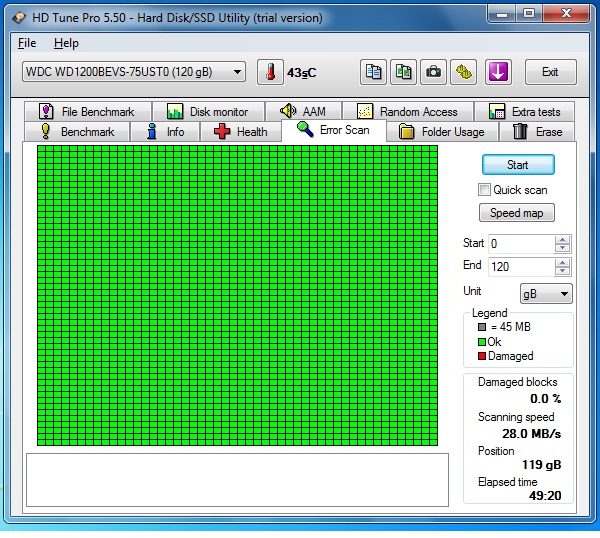Image resolution: width=600 pixels, height=538 pixels.
Task: Open the File menu
Action: [x=27, y=43]
